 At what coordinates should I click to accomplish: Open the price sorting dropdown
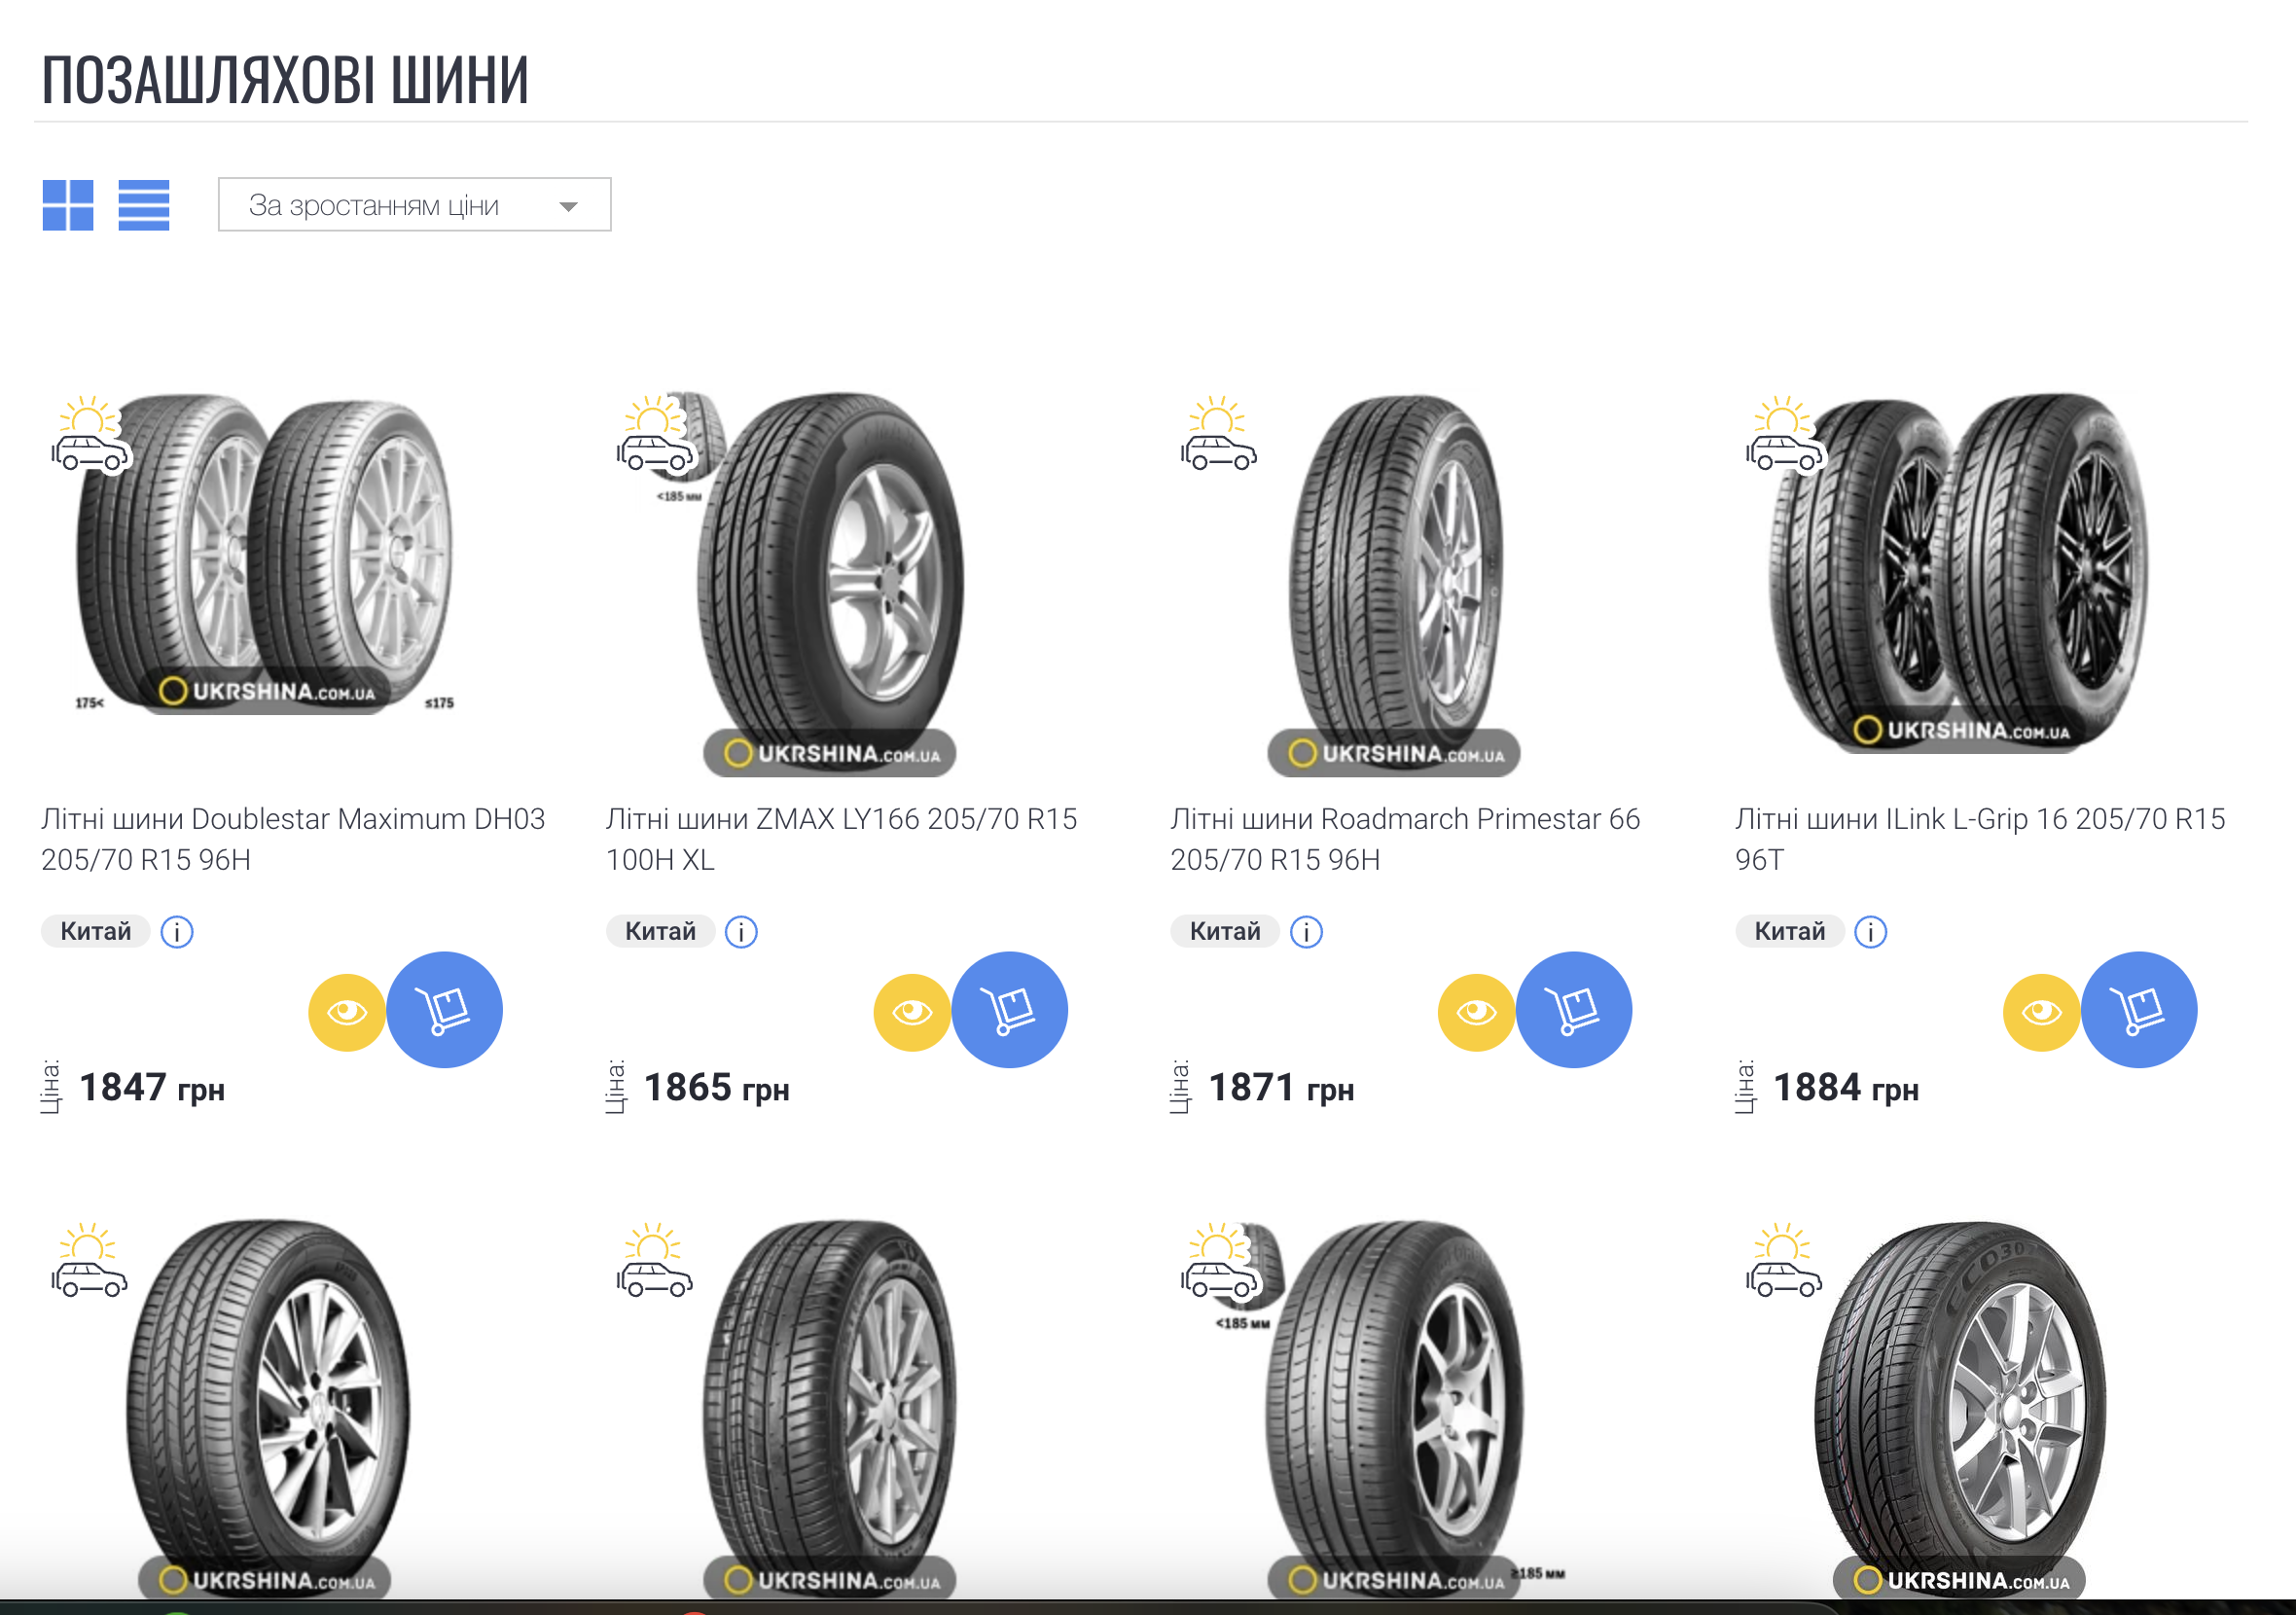click(x=414, y=205)
